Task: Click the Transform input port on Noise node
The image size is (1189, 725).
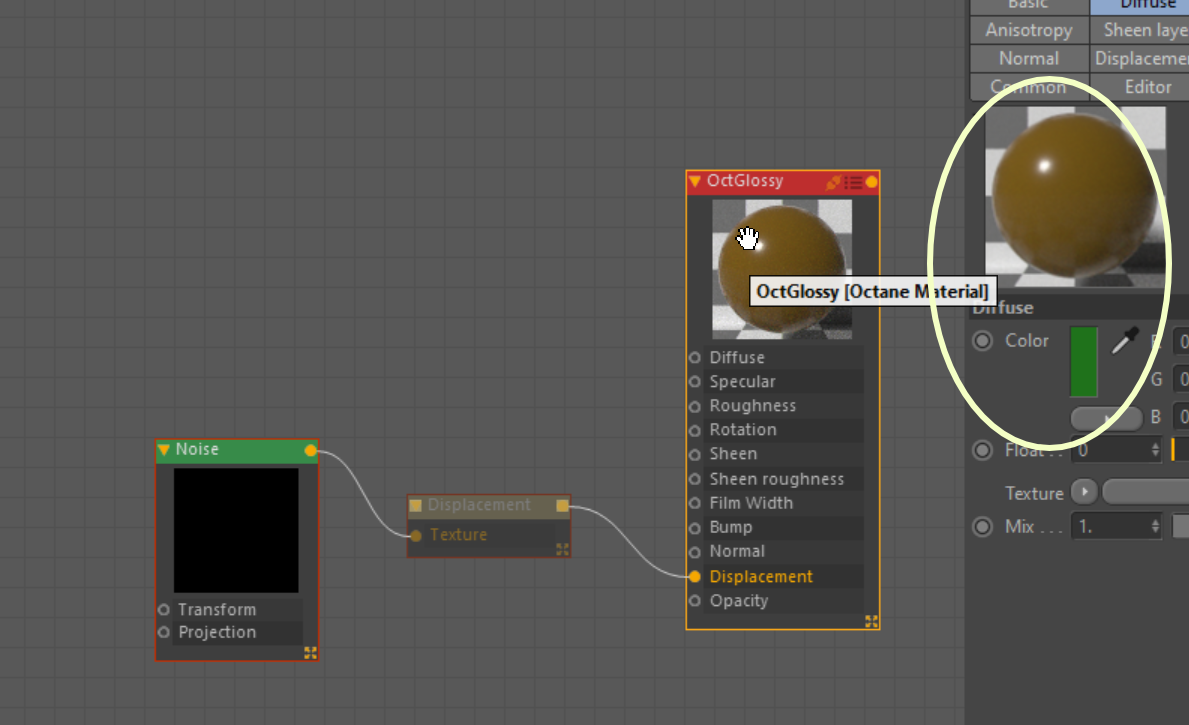Action: click(x=164, y=610)
